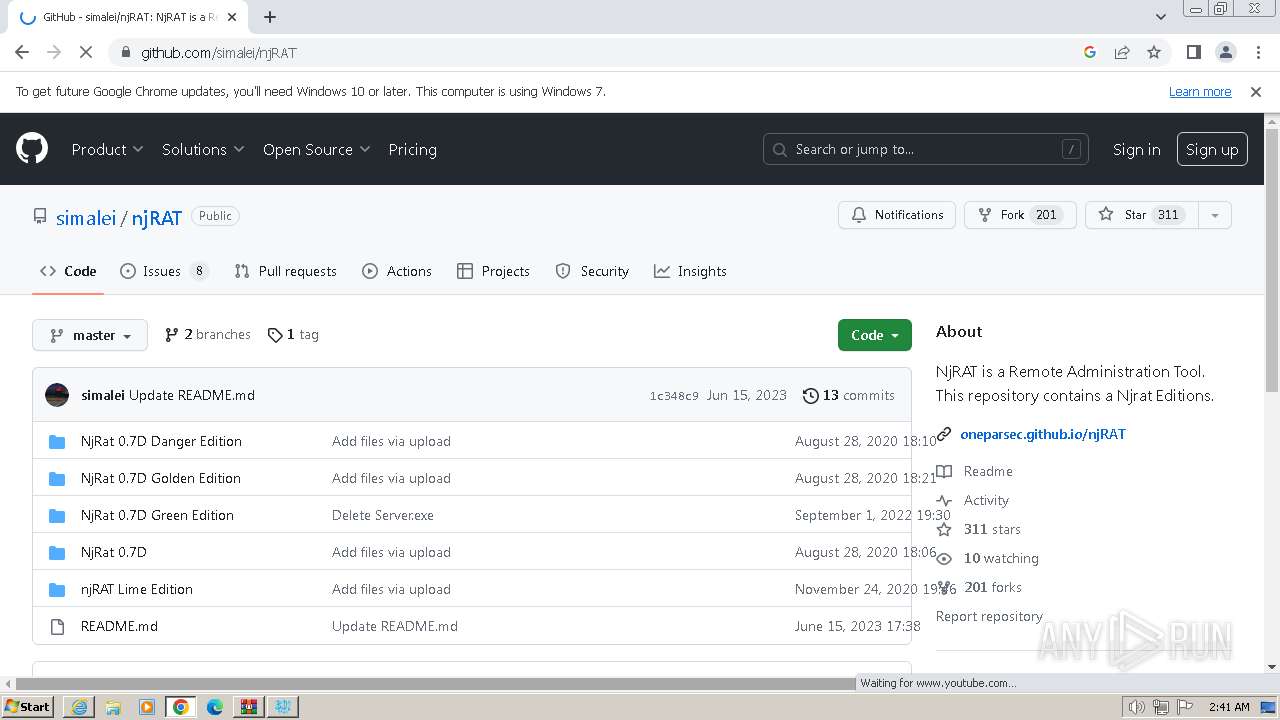Screen dimensions: 1280x720
Task: Fork the repository with Fork button
Action: point(1020,215)
